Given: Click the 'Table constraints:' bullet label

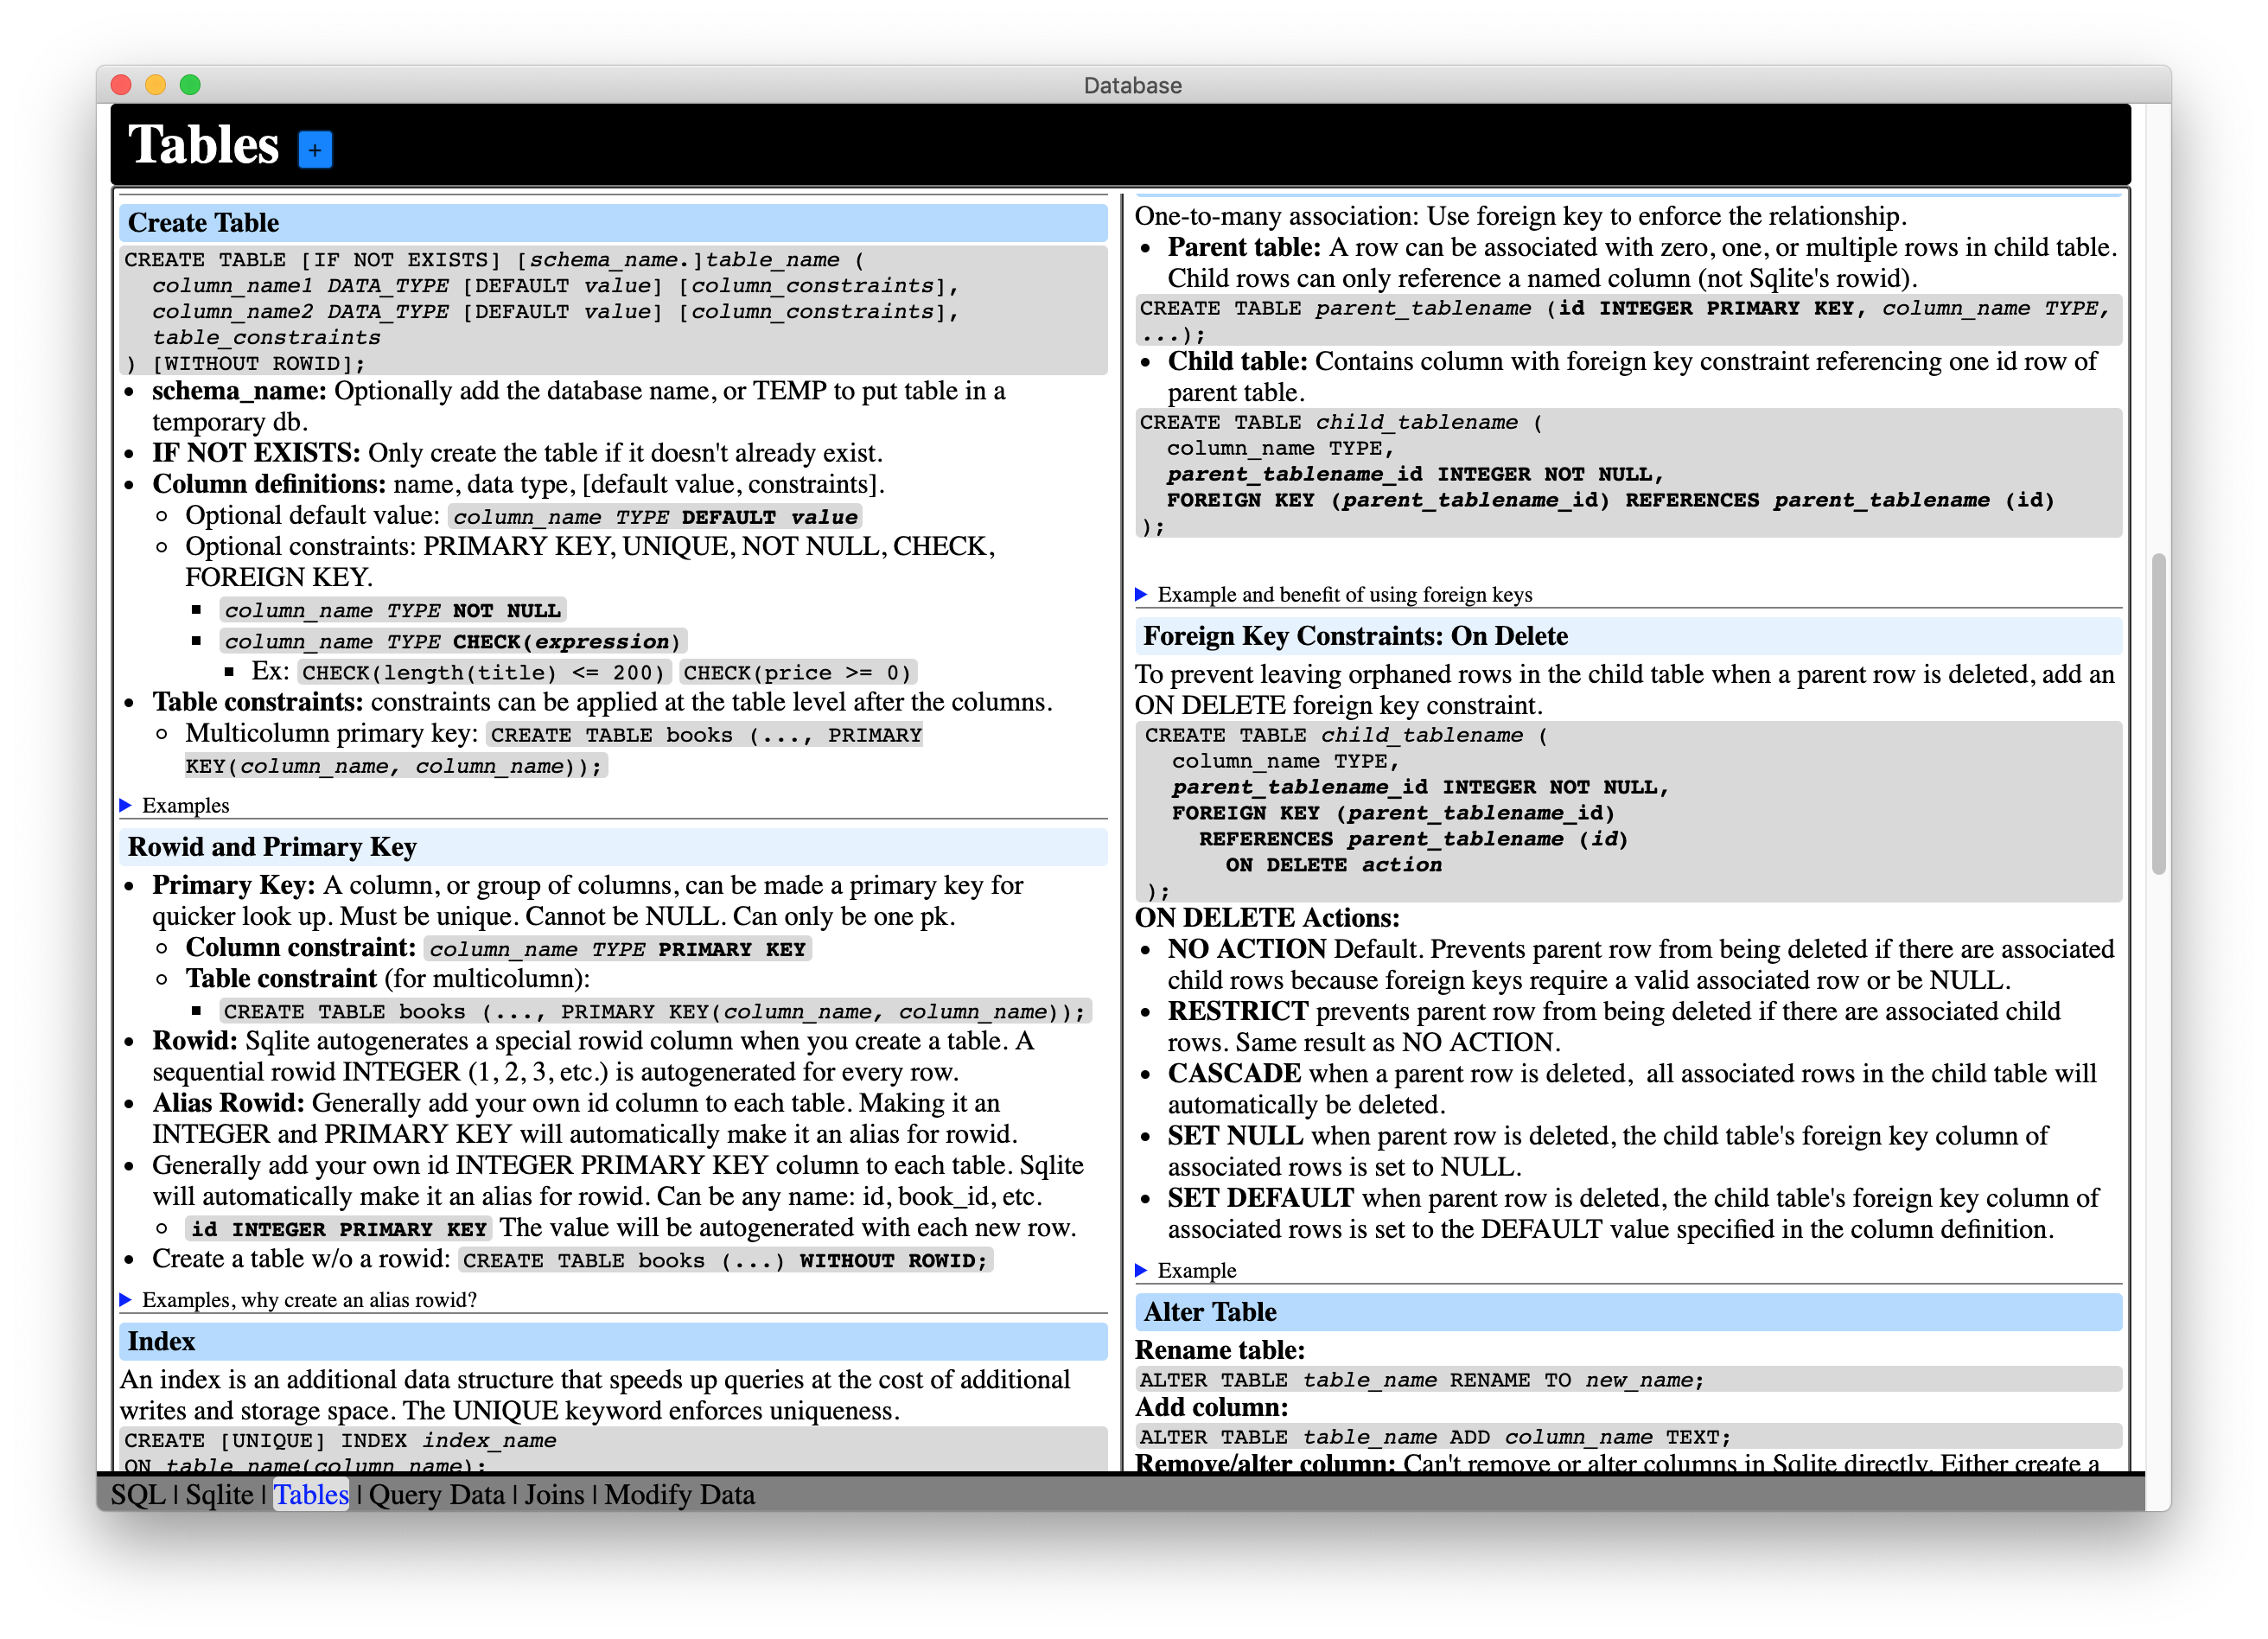Looking at the screenshot, I should [257, 702].
